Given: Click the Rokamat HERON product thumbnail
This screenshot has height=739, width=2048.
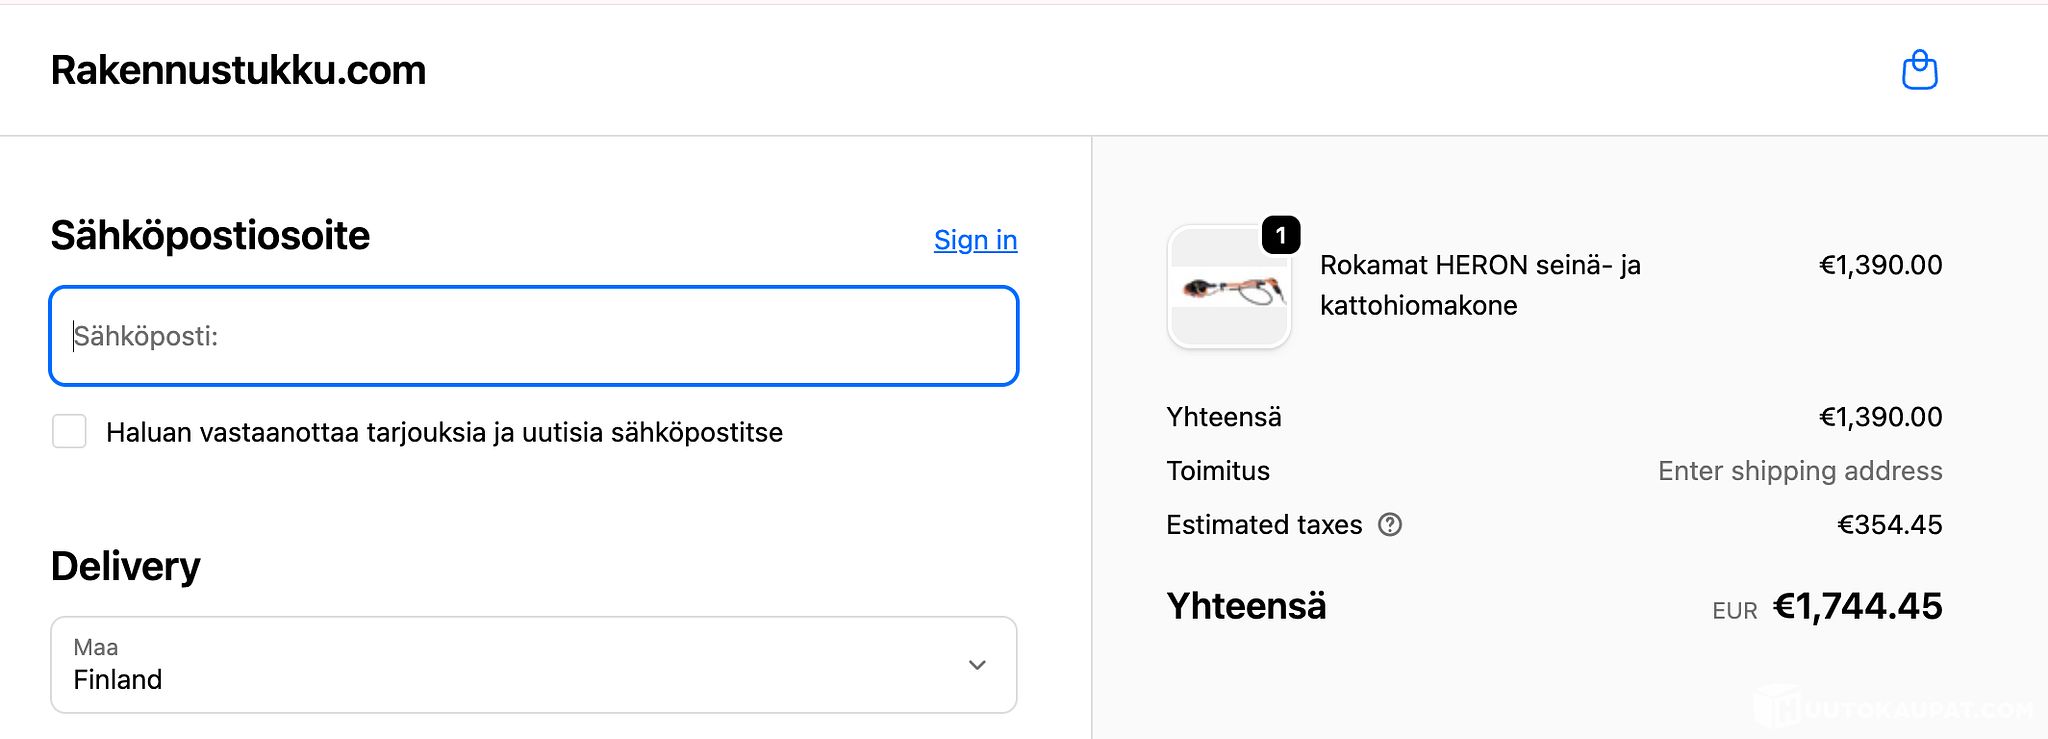Looking at the screenshot, I should pos(1229,289).
